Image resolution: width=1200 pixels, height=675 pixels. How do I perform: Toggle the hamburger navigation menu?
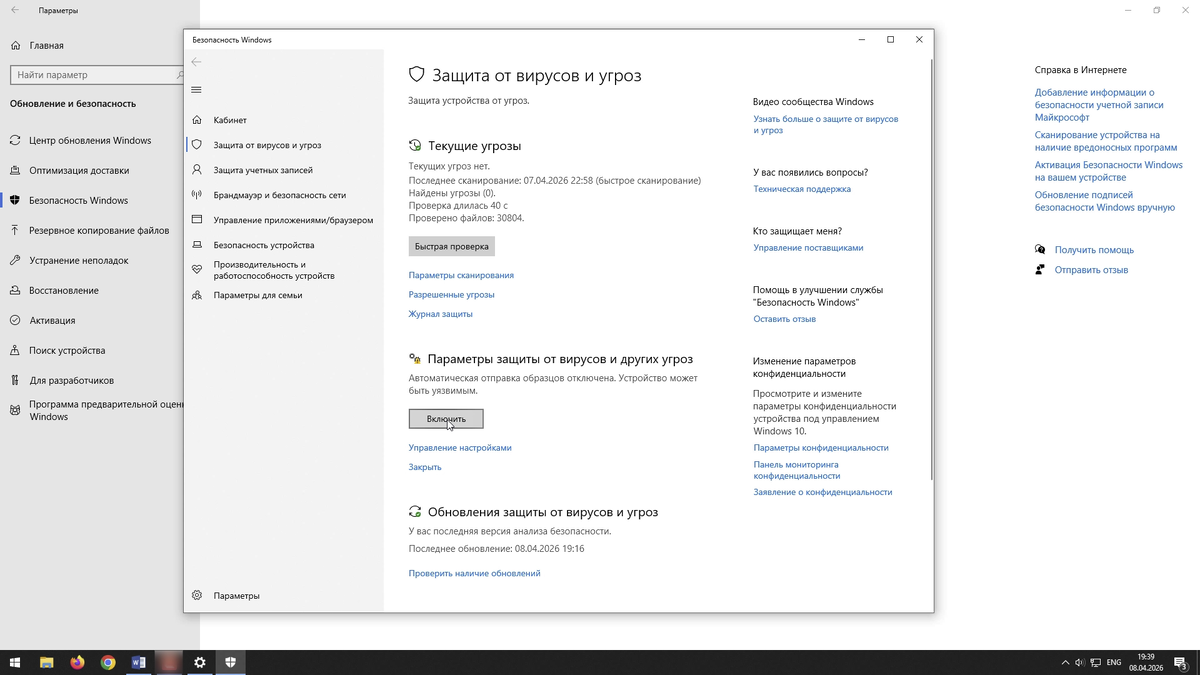(196, 90)
